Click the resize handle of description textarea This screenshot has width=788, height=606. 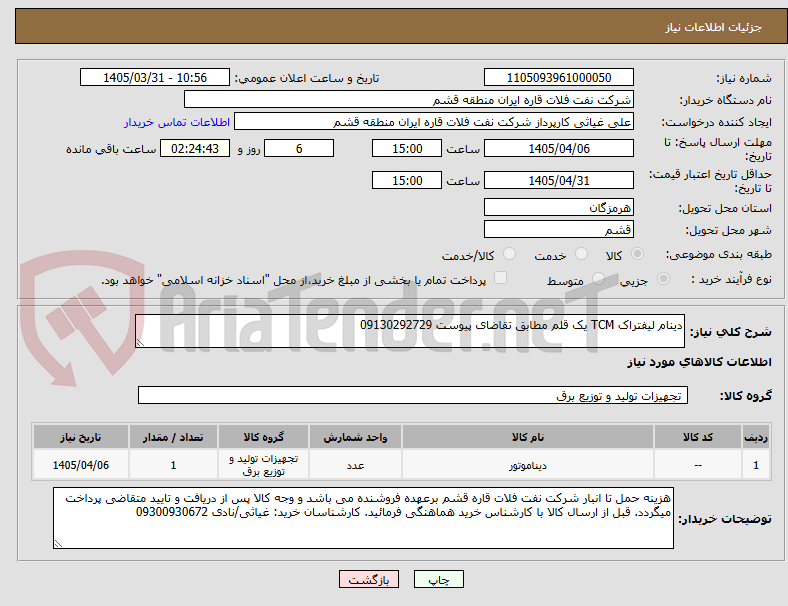tap(140, 343)
